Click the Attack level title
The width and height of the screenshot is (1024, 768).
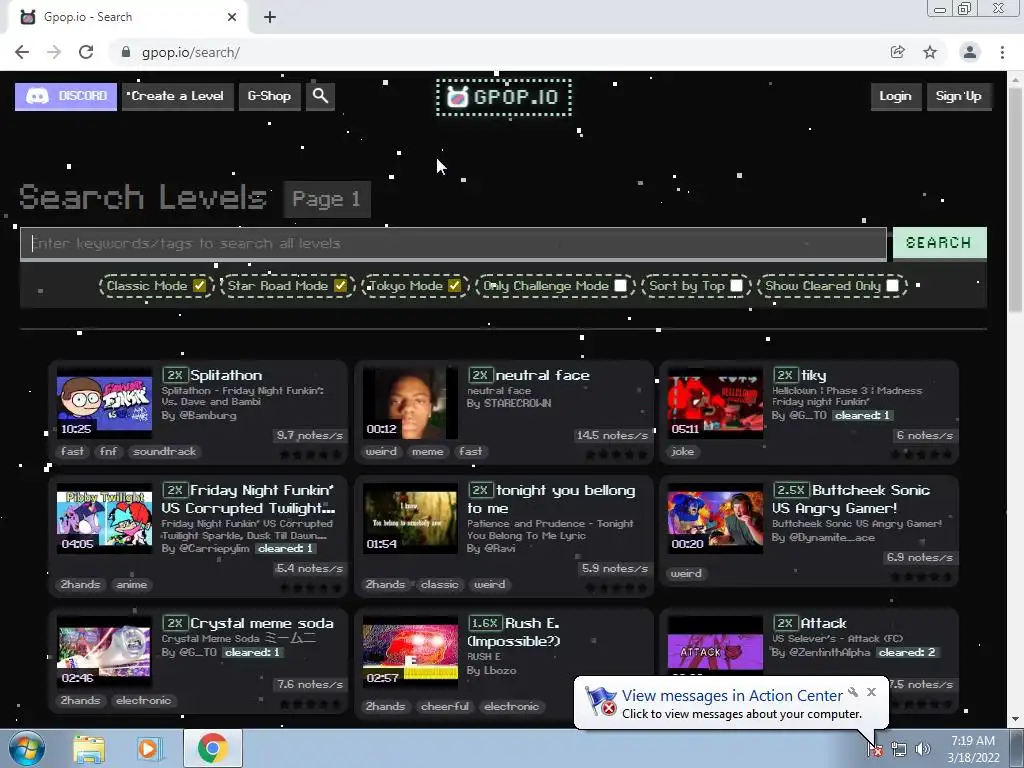[x=823, y=624]
